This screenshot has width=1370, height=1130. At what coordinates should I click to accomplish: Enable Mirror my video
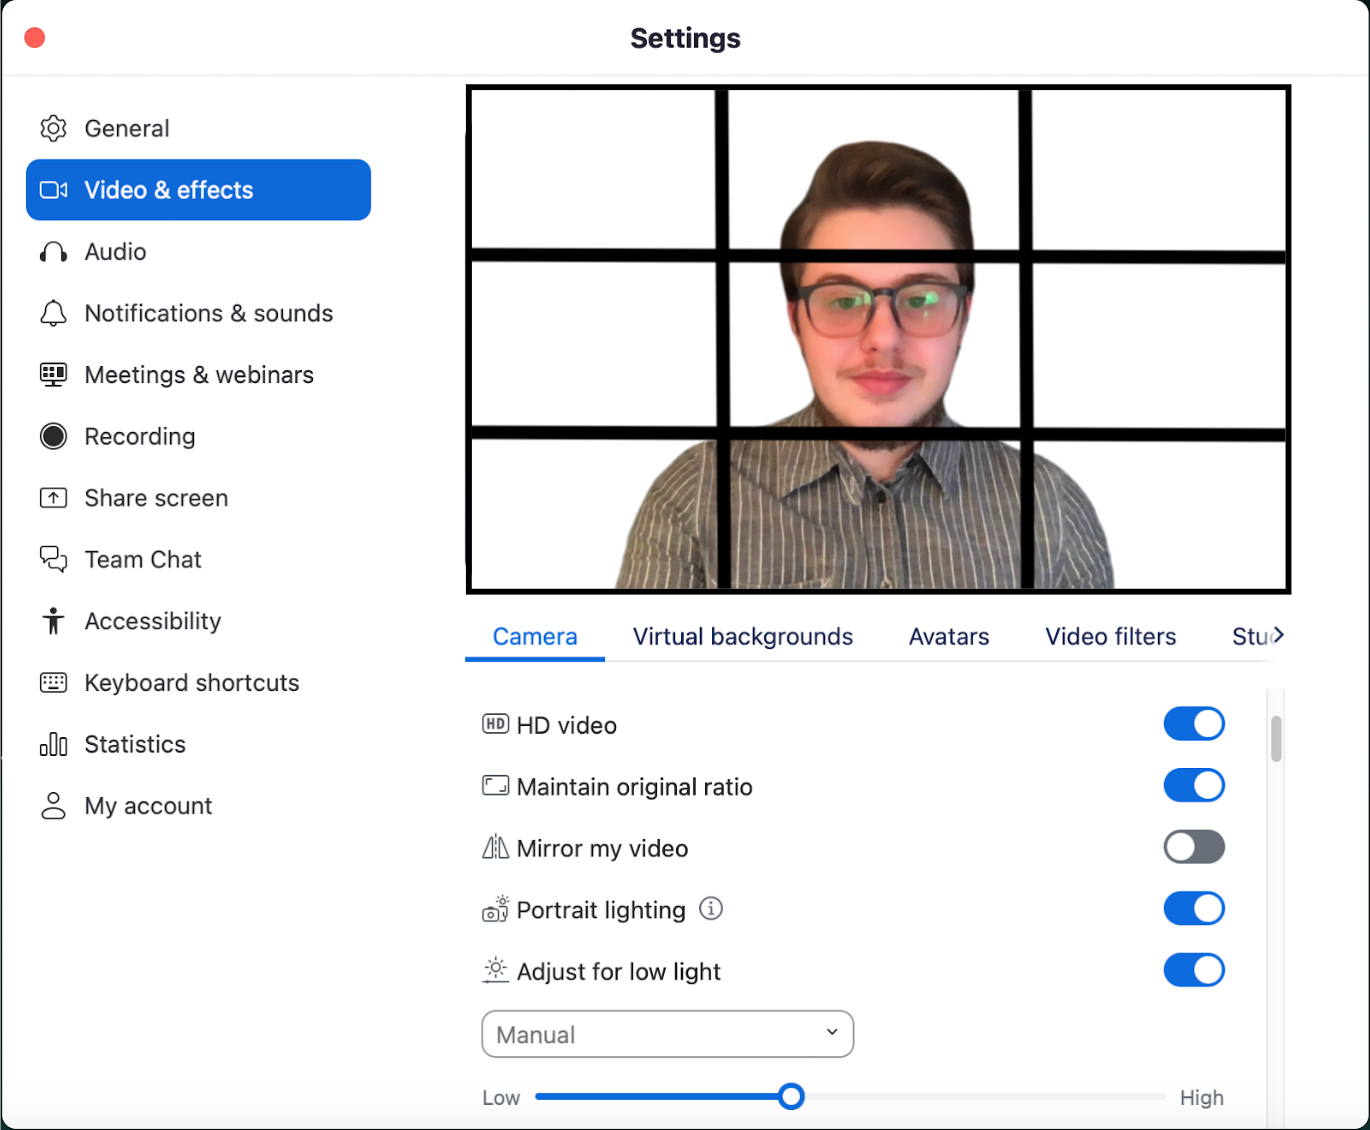point(1194,847)
